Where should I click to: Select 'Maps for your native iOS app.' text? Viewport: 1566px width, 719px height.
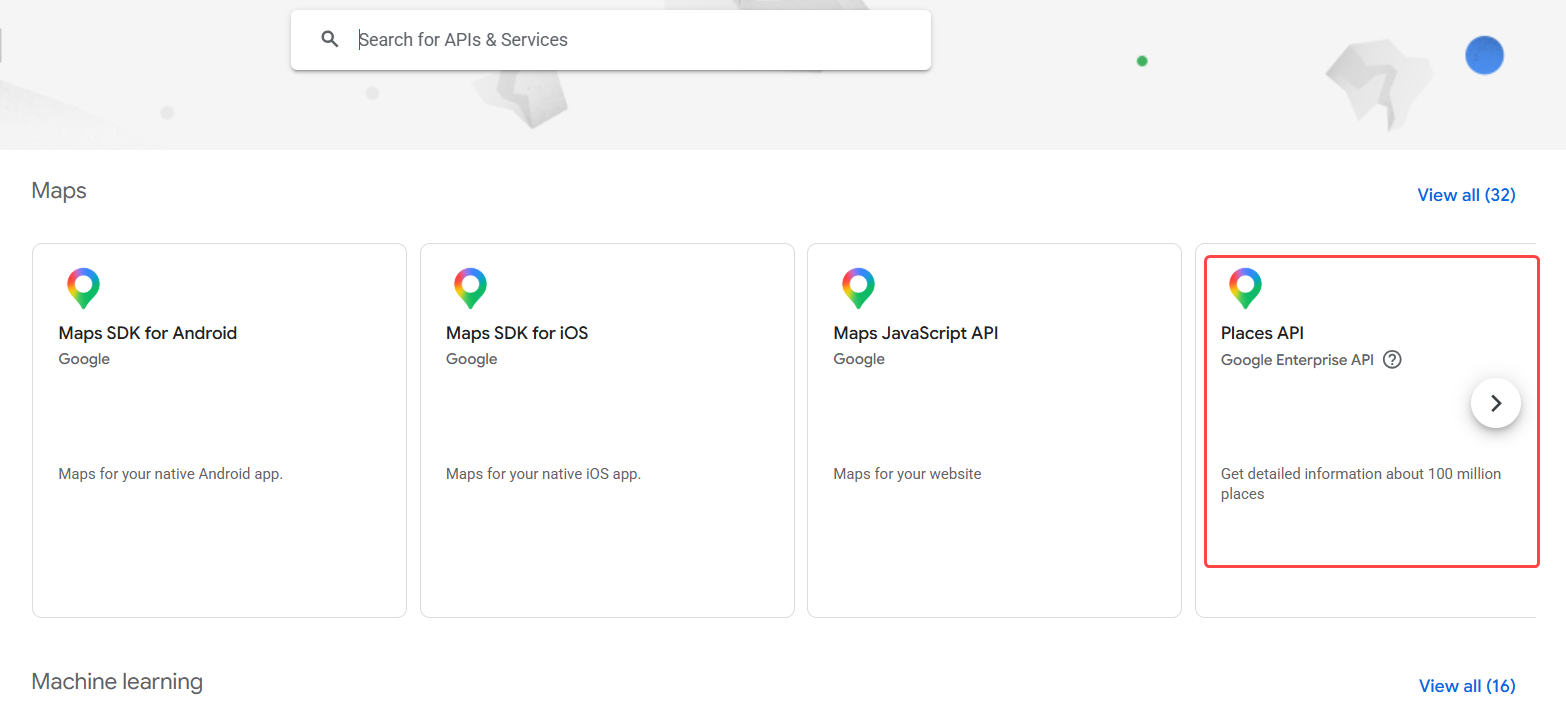(x=543, y=474)
